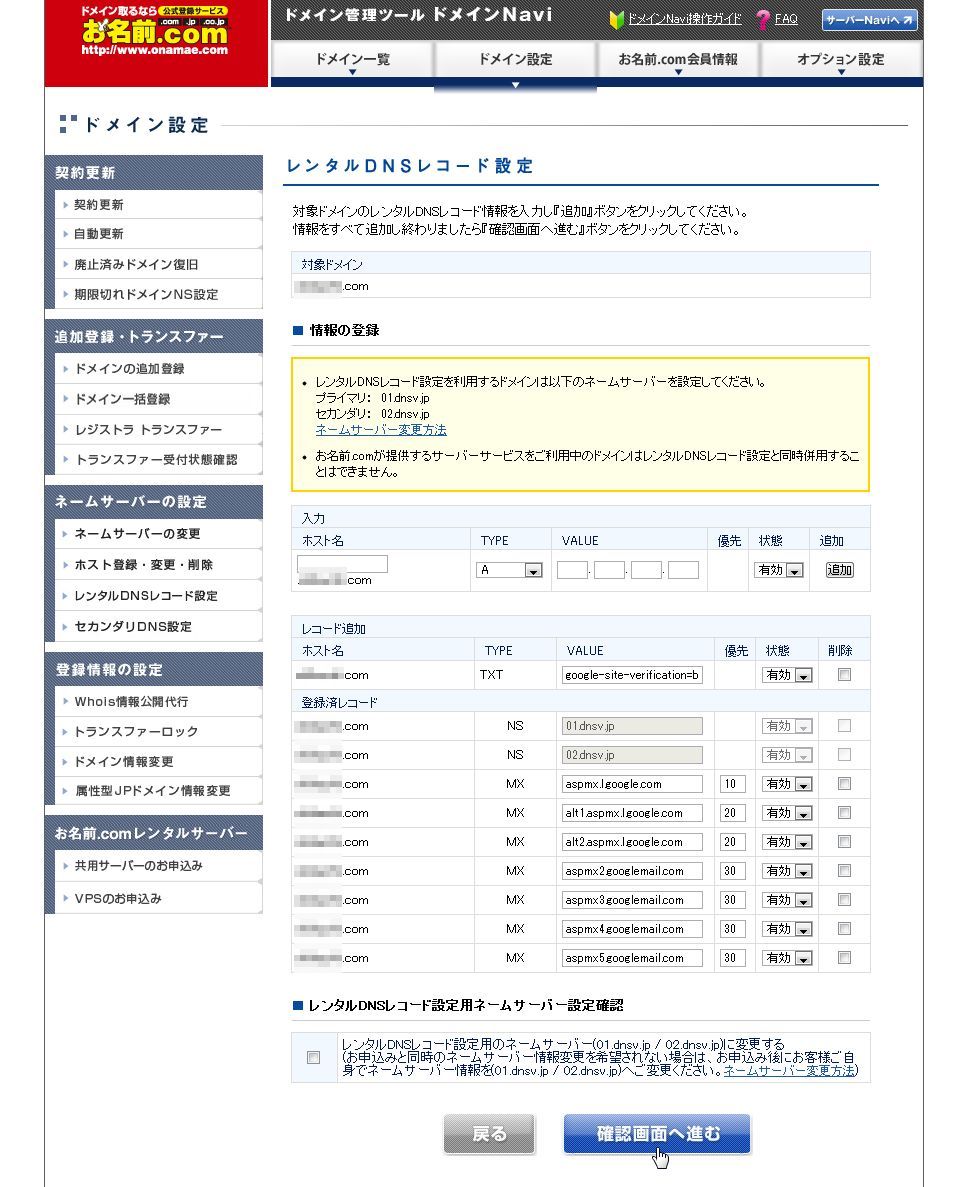The height and width of the screenshot is (1187, 978).
Task: Select the ドメイン設定 tab
Action: [515, 60]
